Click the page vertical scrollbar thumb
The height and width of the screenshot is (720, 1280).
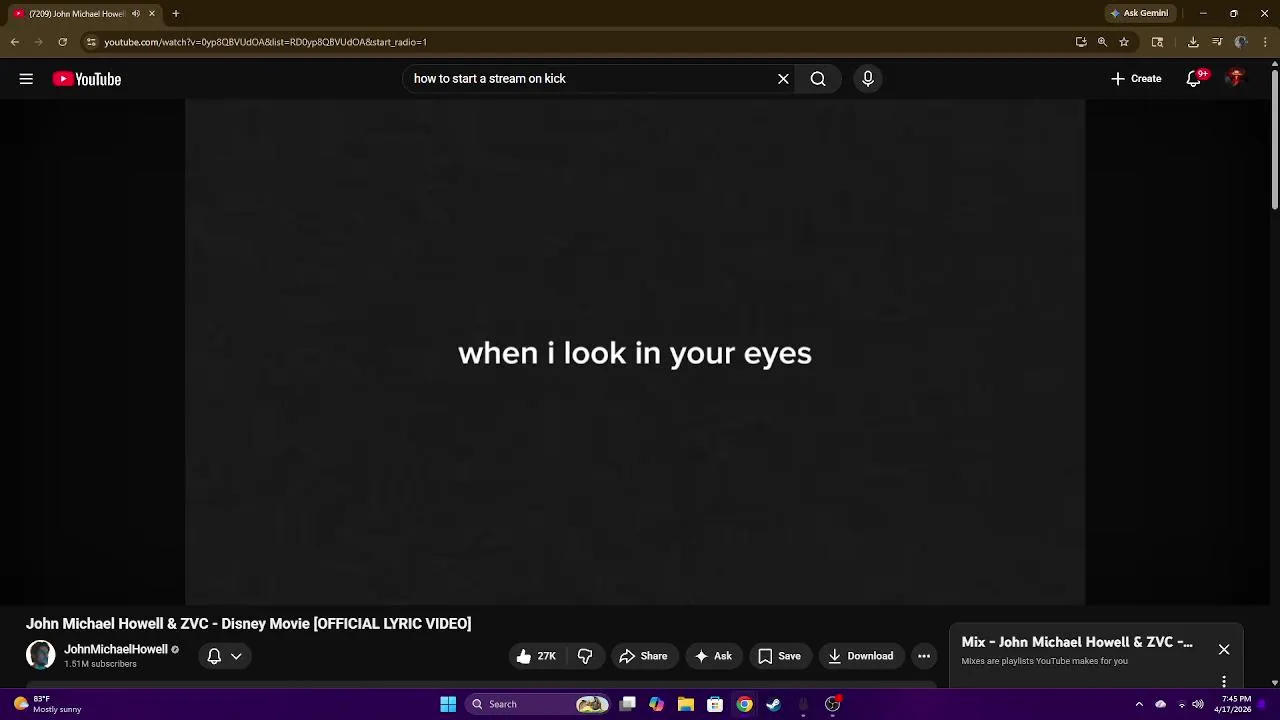[1274, 140]
